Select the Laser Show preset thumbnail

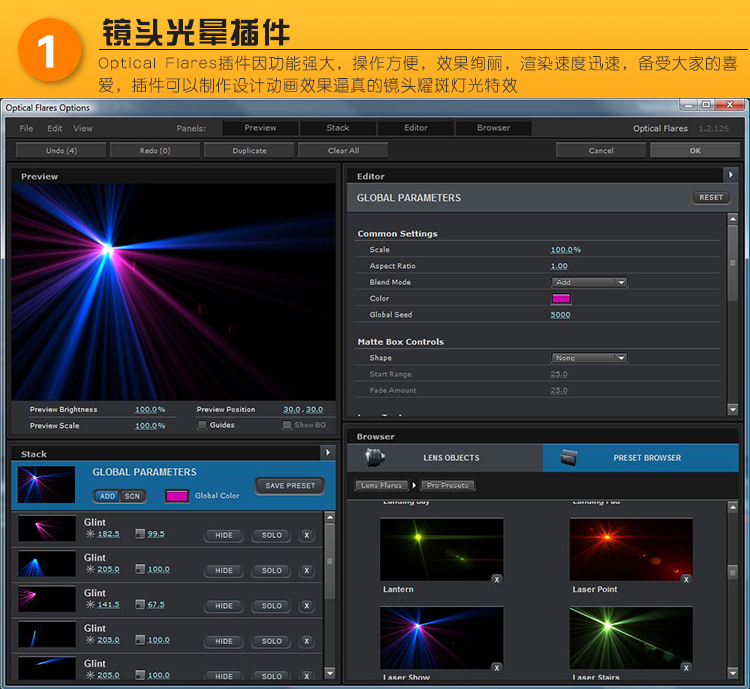pyautogui.click(x=441, y=638)
